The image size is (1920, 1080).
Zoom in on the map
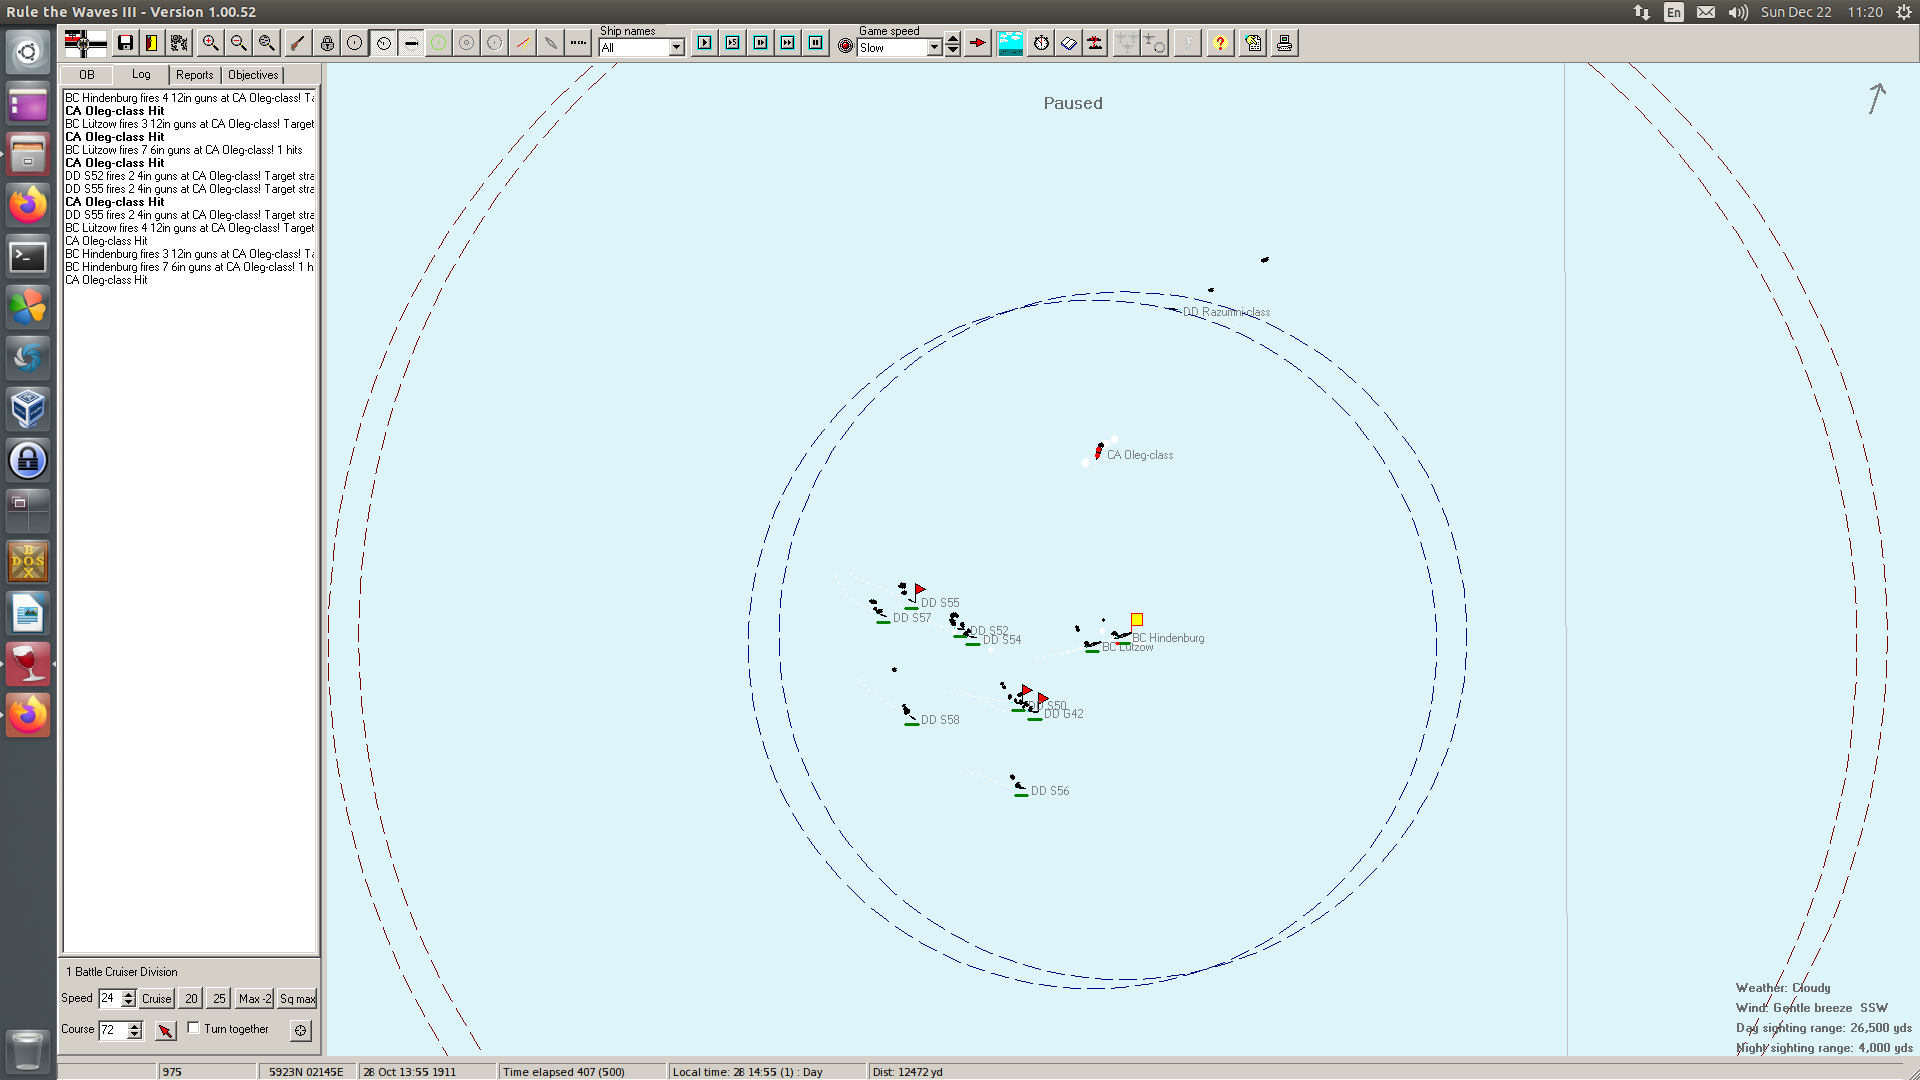(211, 43)
